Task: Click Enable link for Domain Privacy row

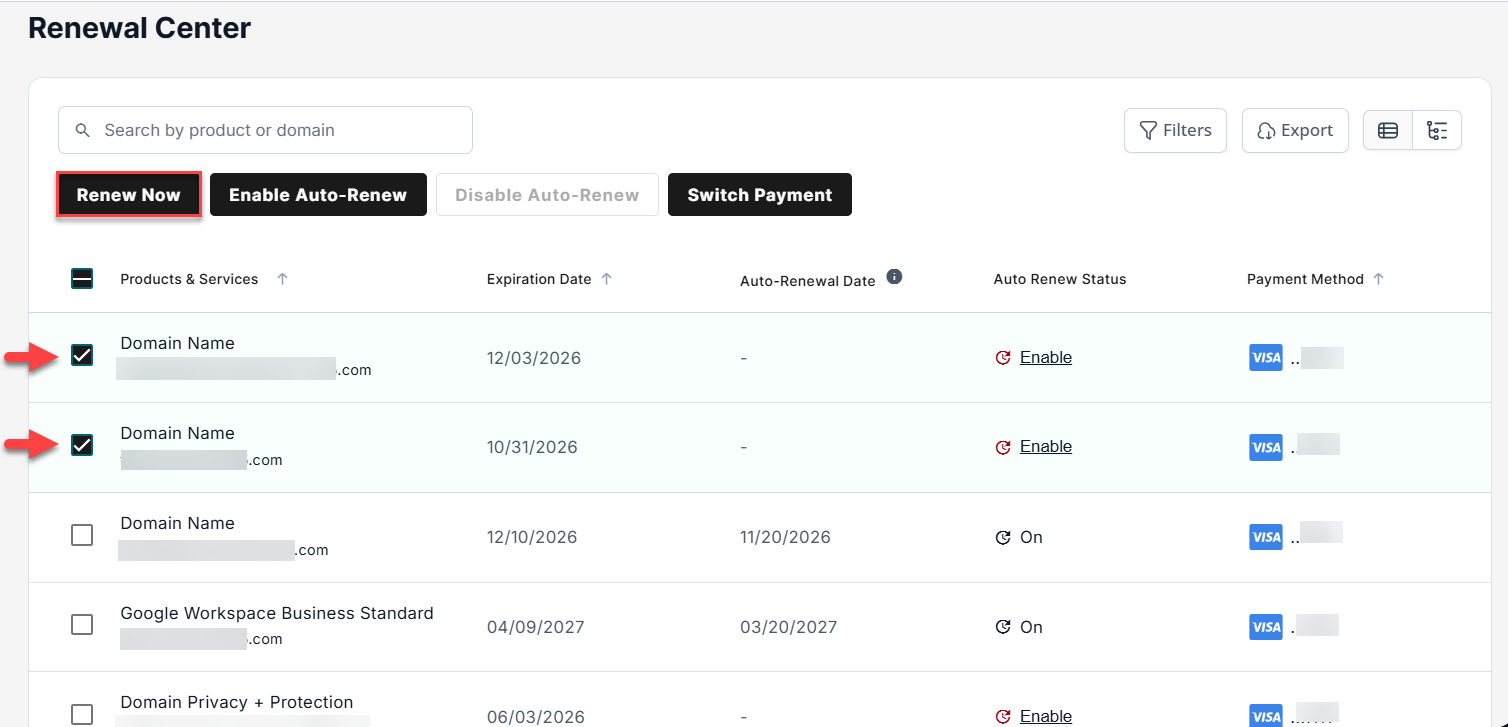Action: 1046,716
